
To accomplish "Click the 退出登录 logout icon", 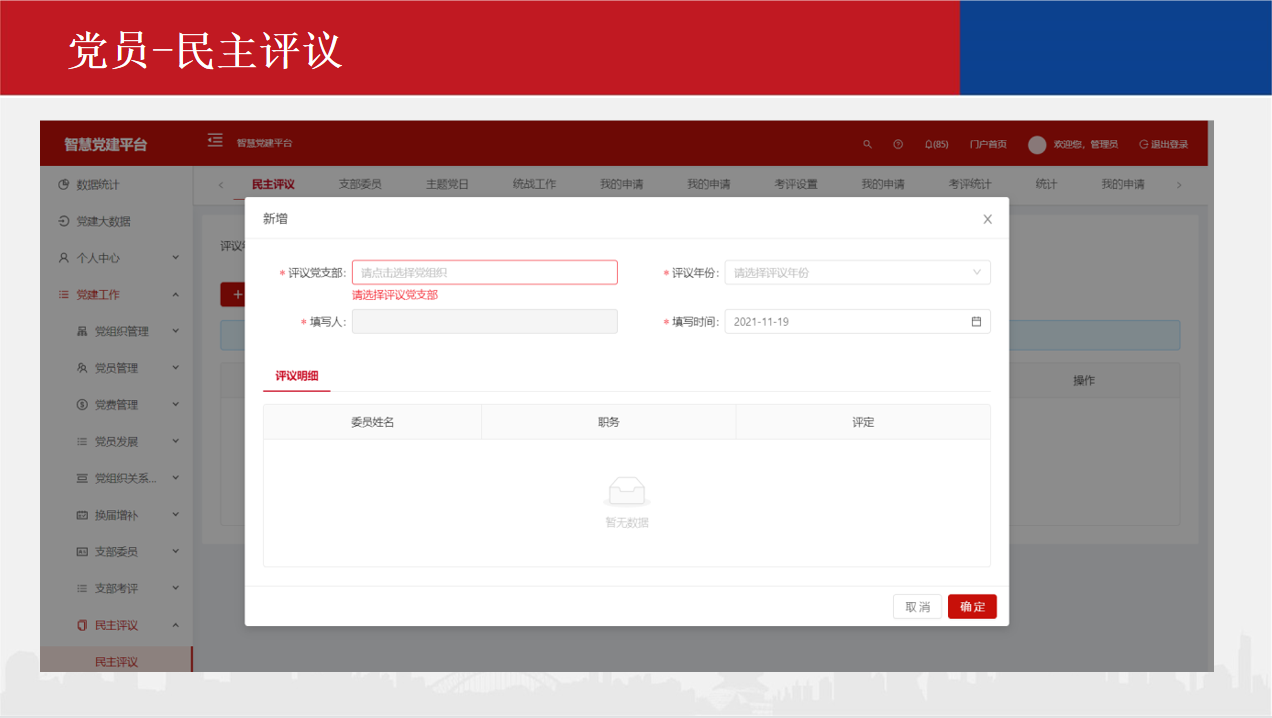I will [x=1144, y=145].
